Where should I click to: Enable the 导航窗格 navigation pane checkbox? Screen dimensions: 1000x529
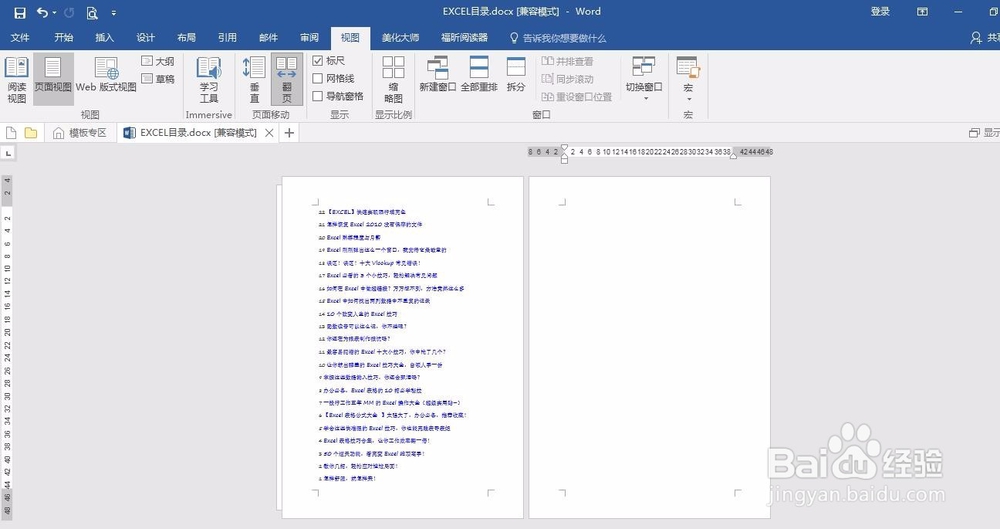point(338,96)
